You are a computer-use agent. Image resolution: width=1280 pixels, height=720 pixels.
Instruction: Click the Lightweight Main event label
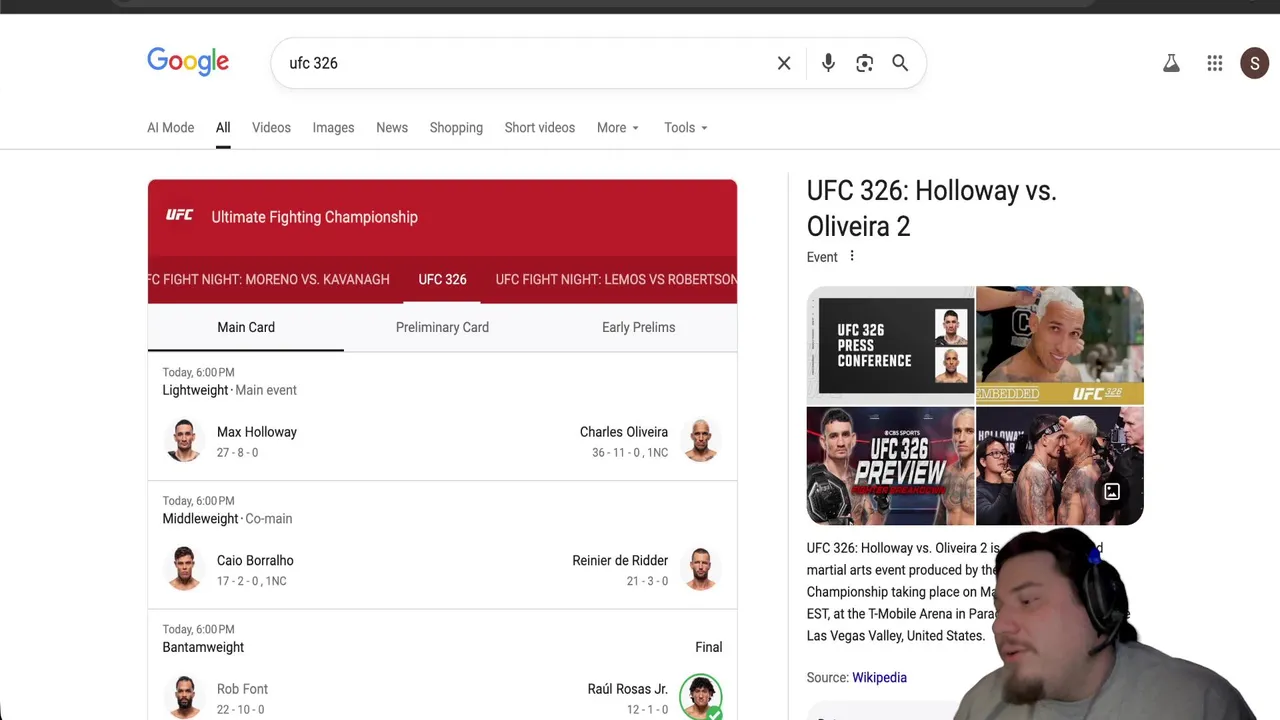(230, 390)
